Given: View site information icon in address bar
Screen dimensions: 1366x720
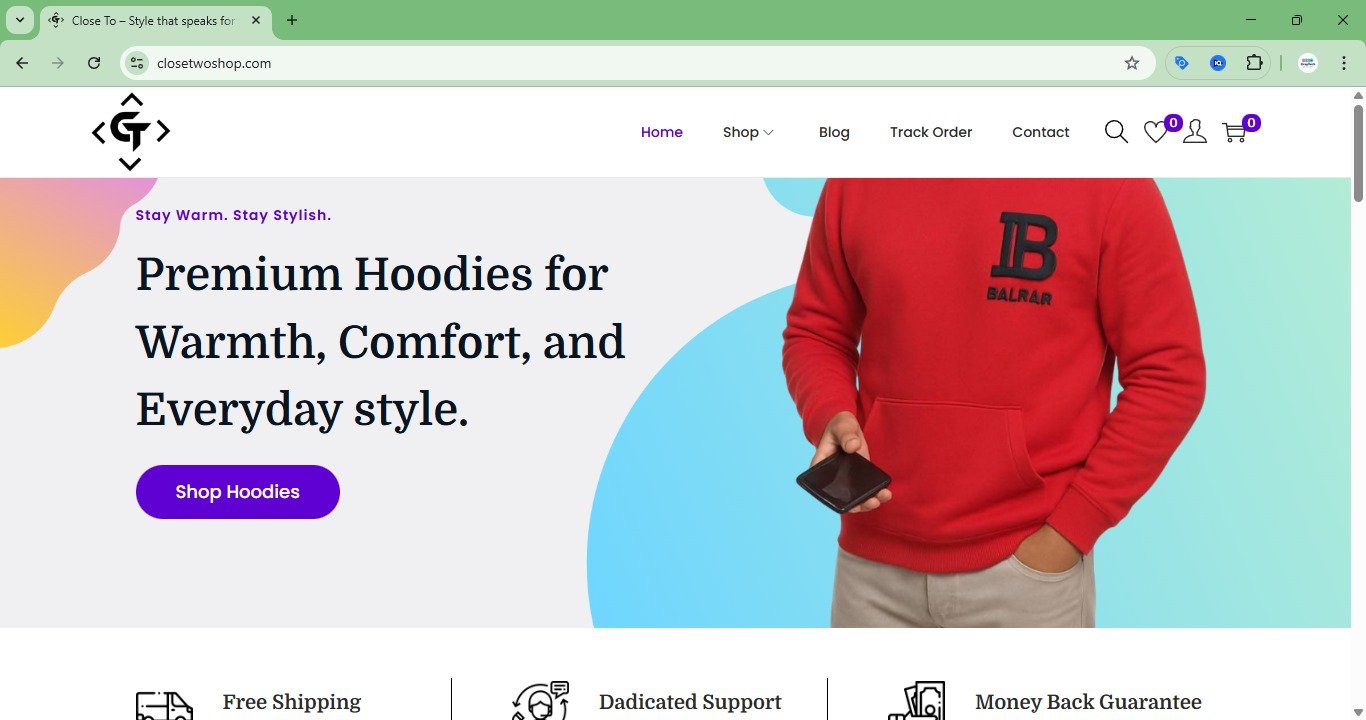Looking at the screenshot, I should point(137,63).
